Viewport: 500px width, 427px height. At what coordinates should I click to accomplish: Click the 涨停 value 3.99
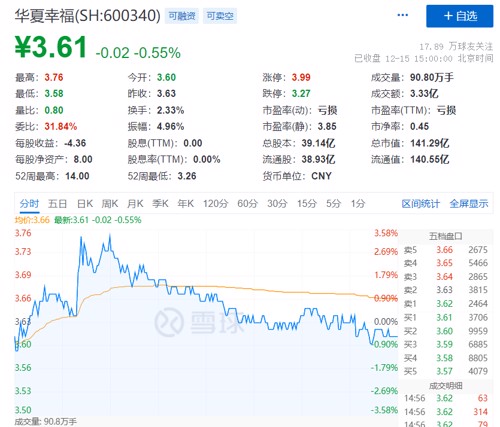coord(301,77)
